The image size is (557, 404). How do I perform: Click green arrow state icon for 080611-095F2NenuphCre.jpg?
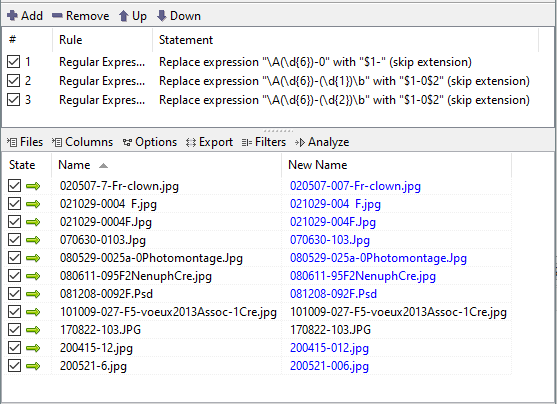pos(33,276)
